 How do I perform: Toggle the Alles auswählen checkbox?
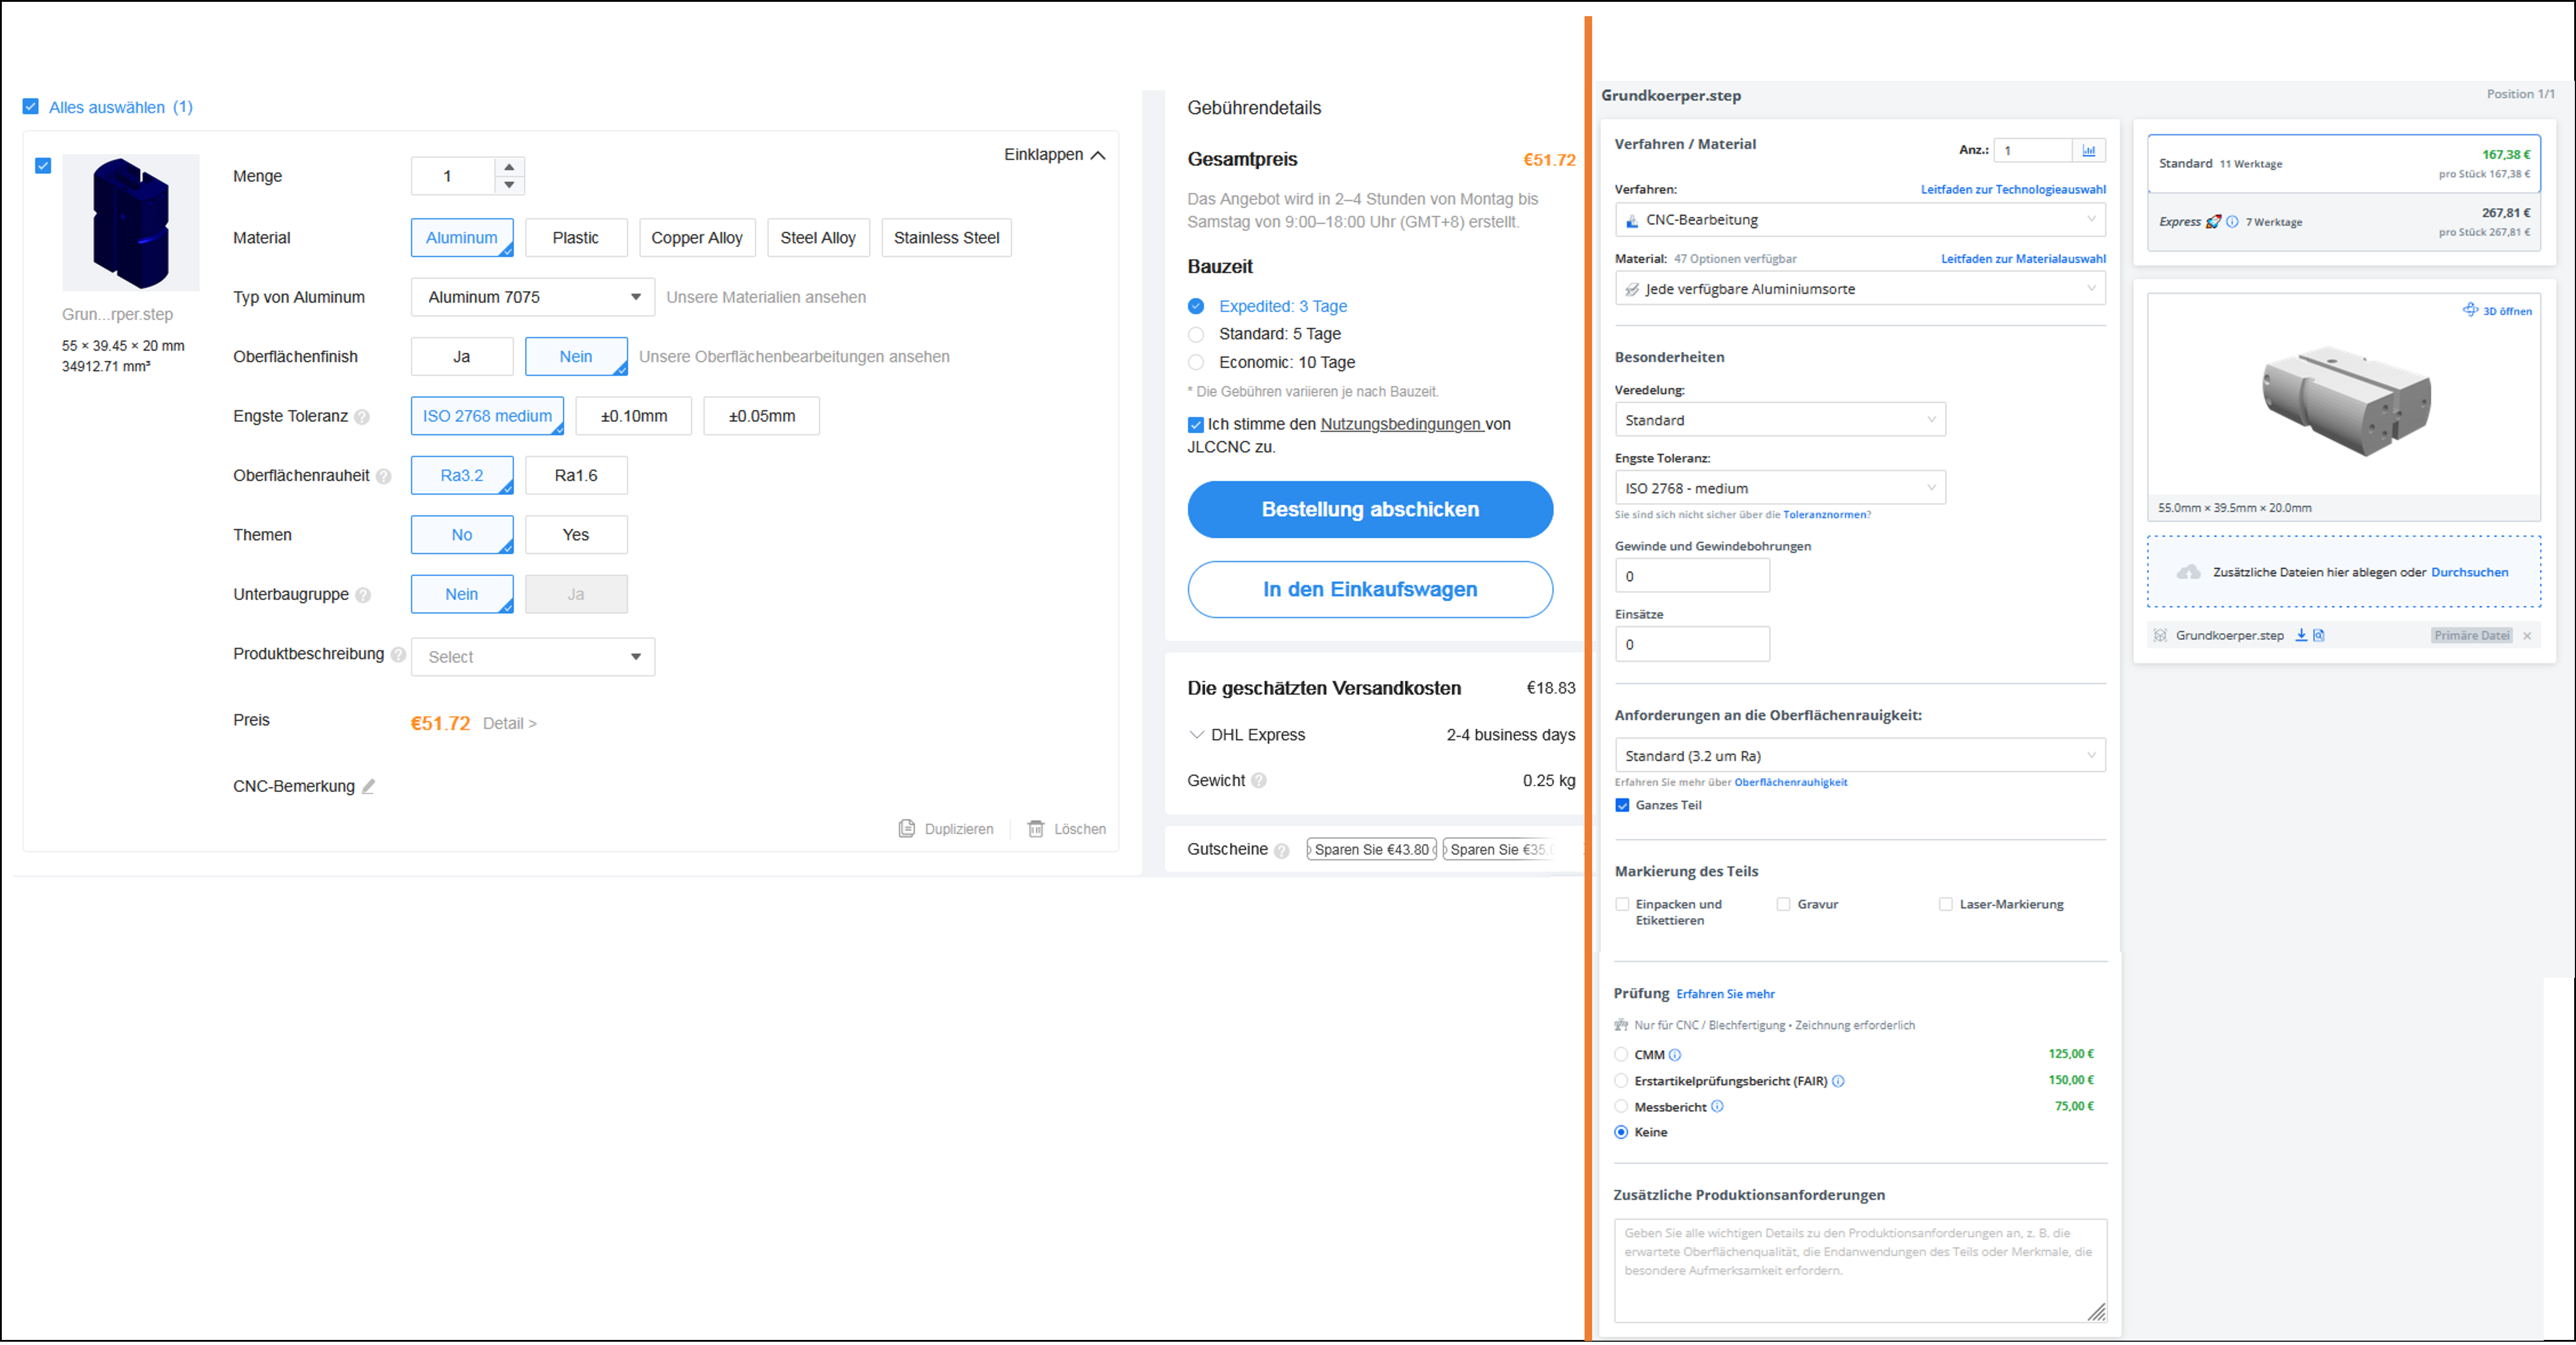pyautogui.click(x=31, y=107)
